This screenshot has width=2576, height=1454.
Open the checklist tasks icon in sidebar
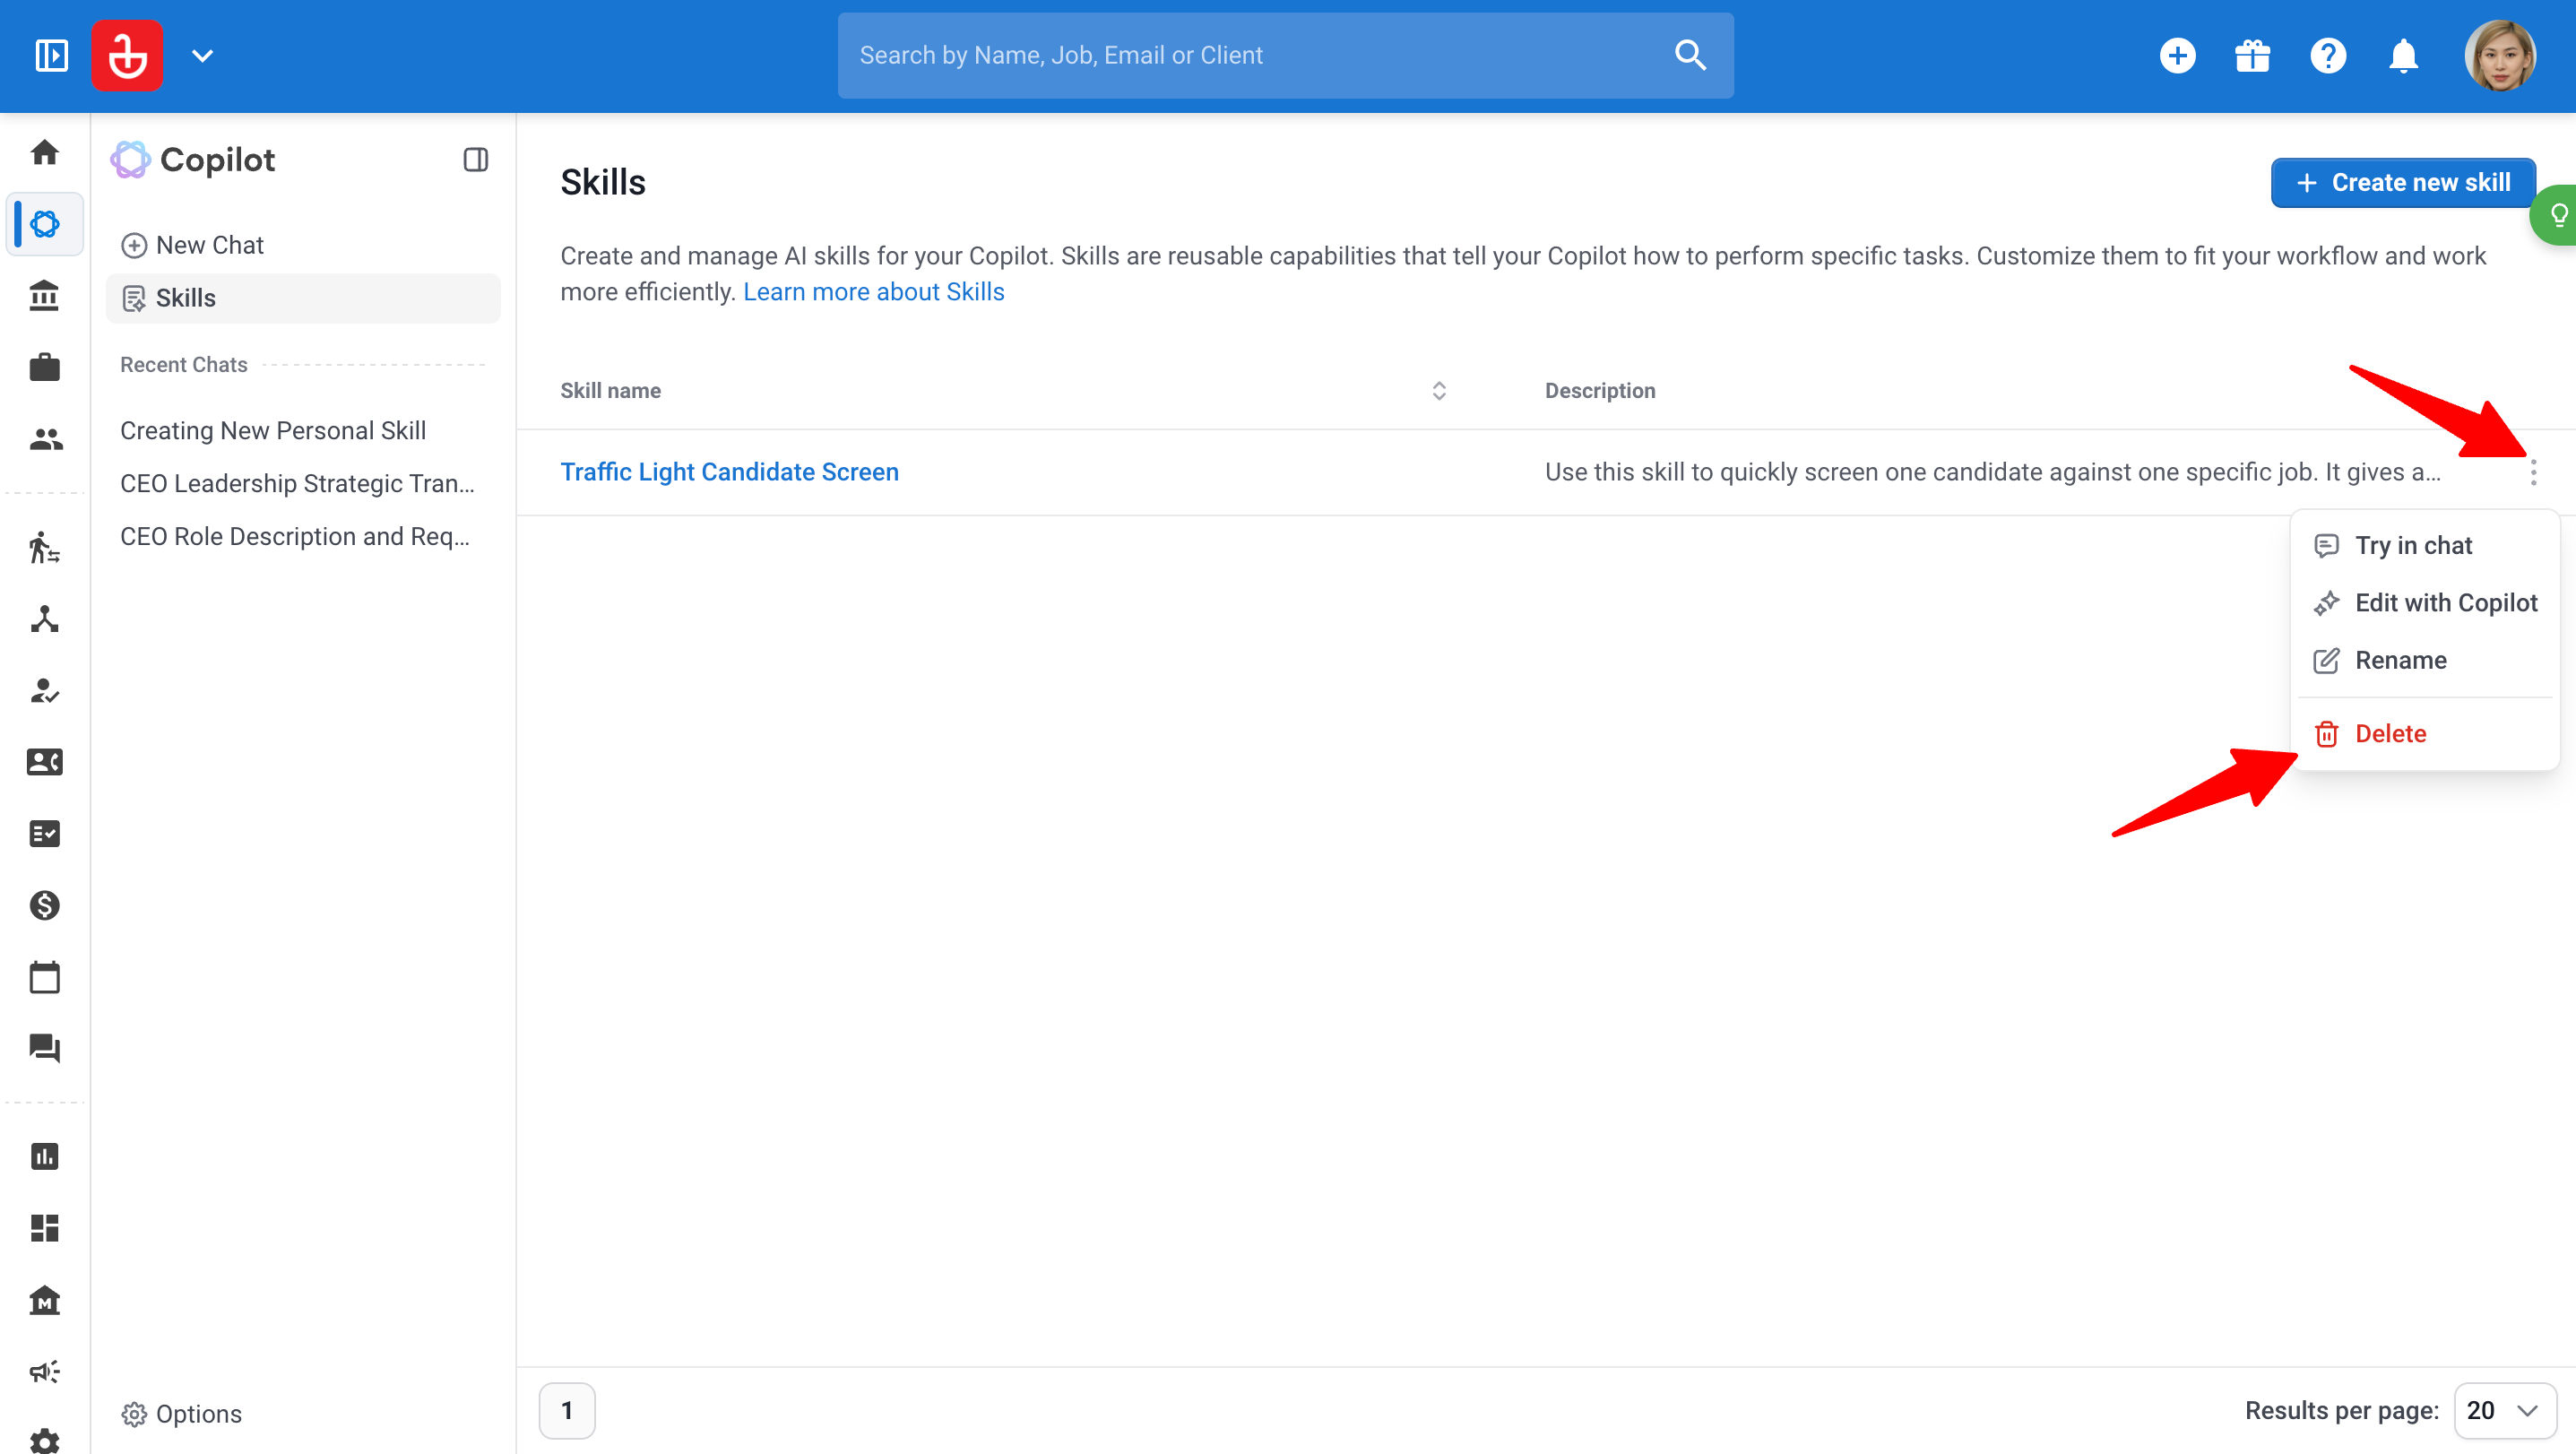point(44,834)
